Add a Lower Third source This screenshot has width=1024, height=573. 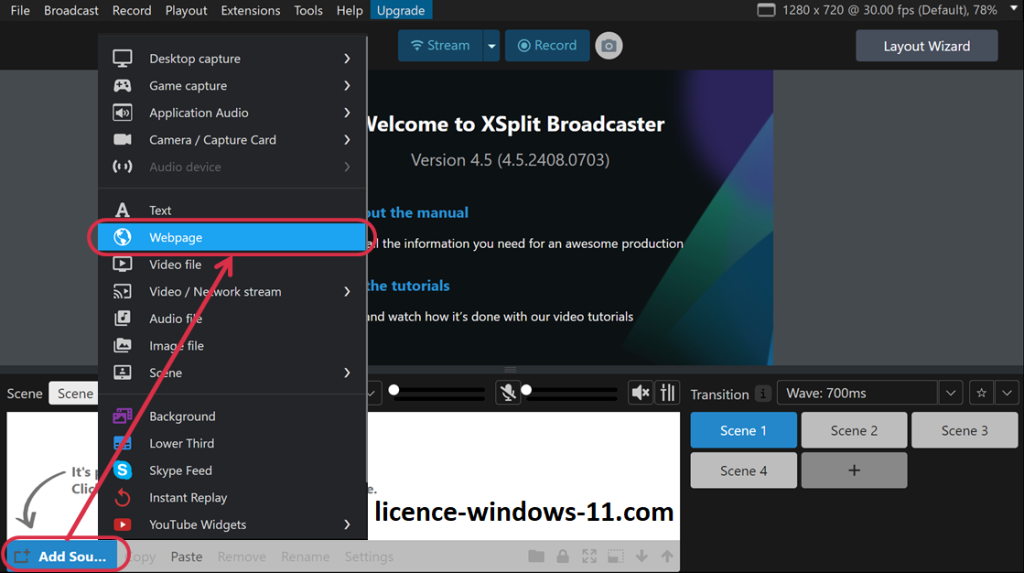point(181,443)
